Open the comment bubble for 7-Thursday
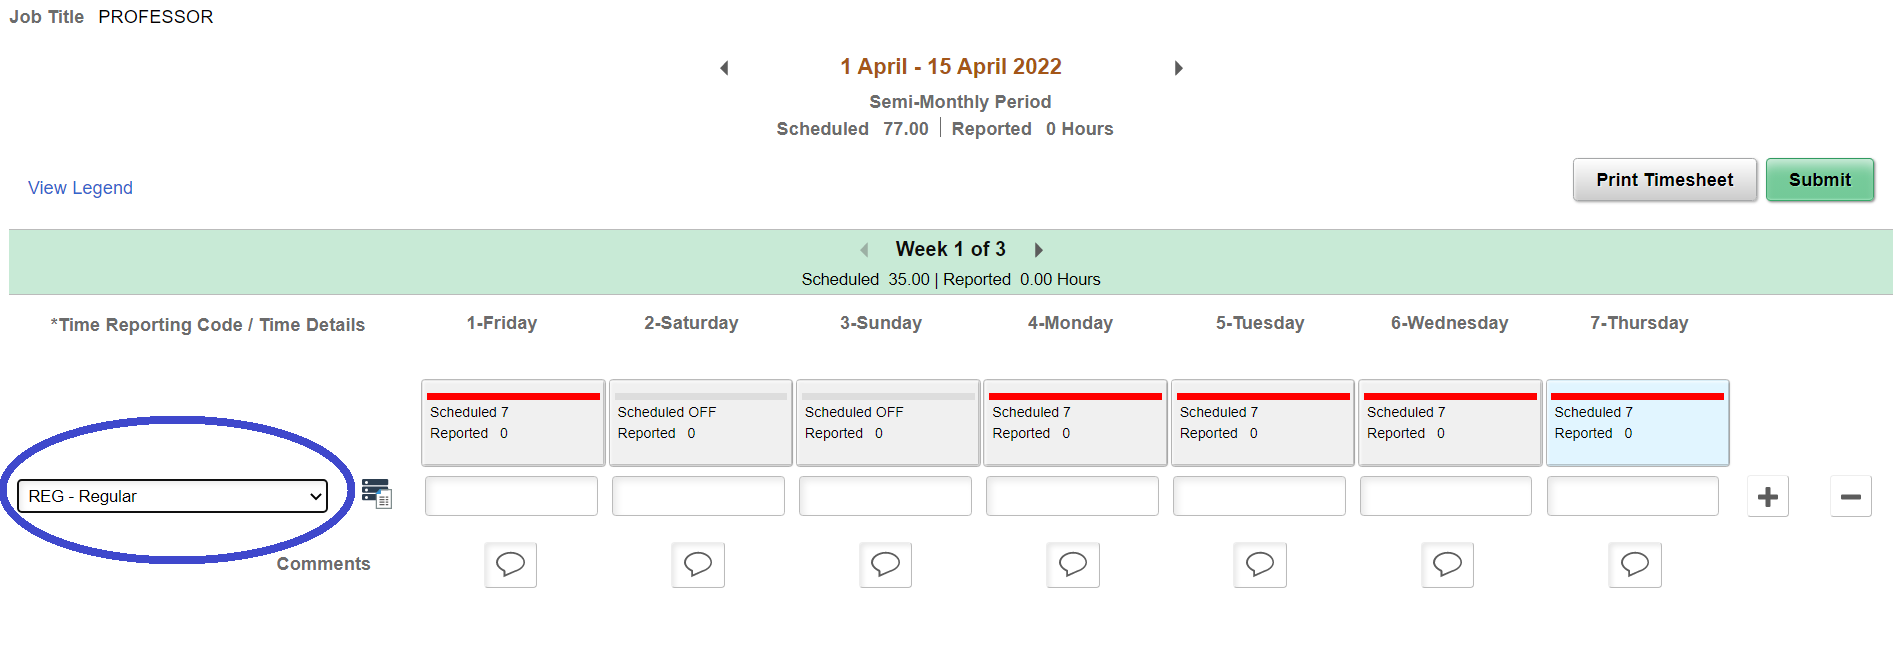Viewport: 1894px width, 652px height. (x=1634, y=565)
